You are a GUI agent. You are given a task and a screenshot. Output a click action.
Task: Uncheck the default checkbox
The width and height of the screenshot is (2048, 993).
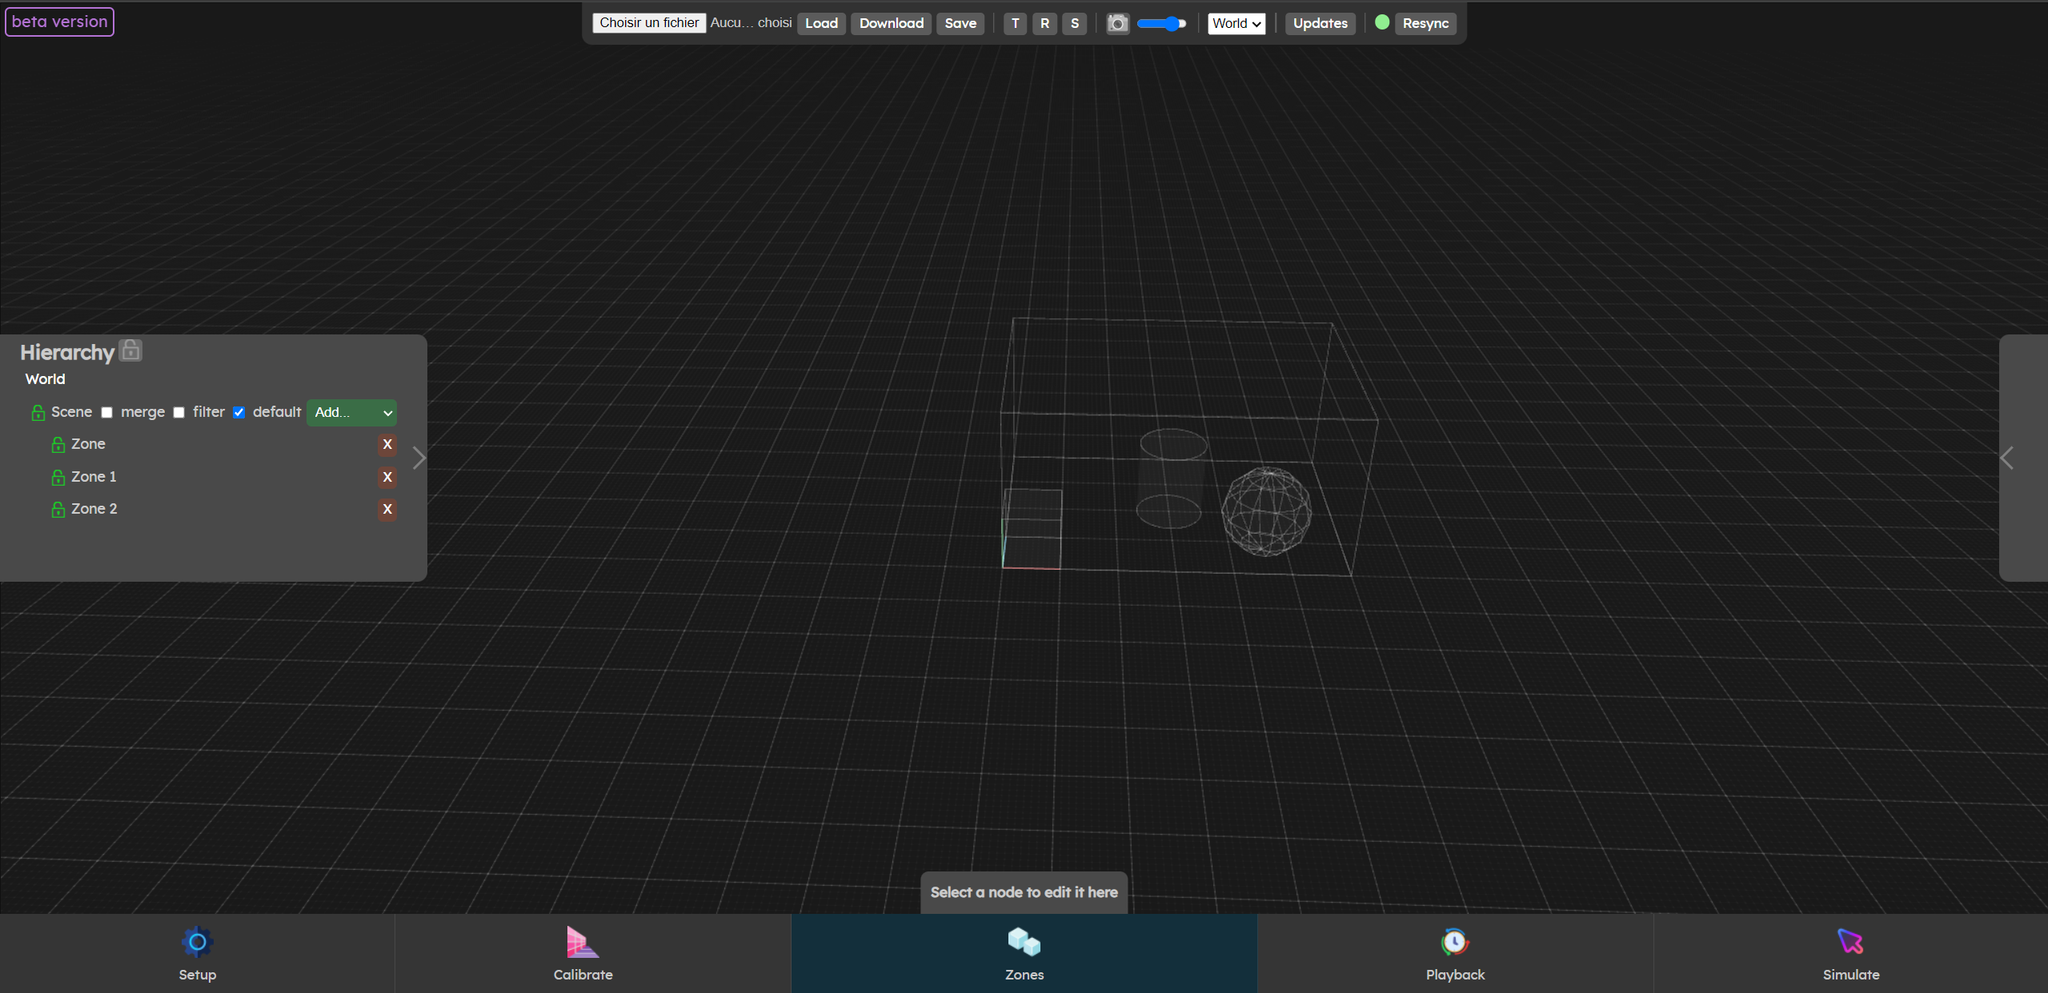point(239,413)
